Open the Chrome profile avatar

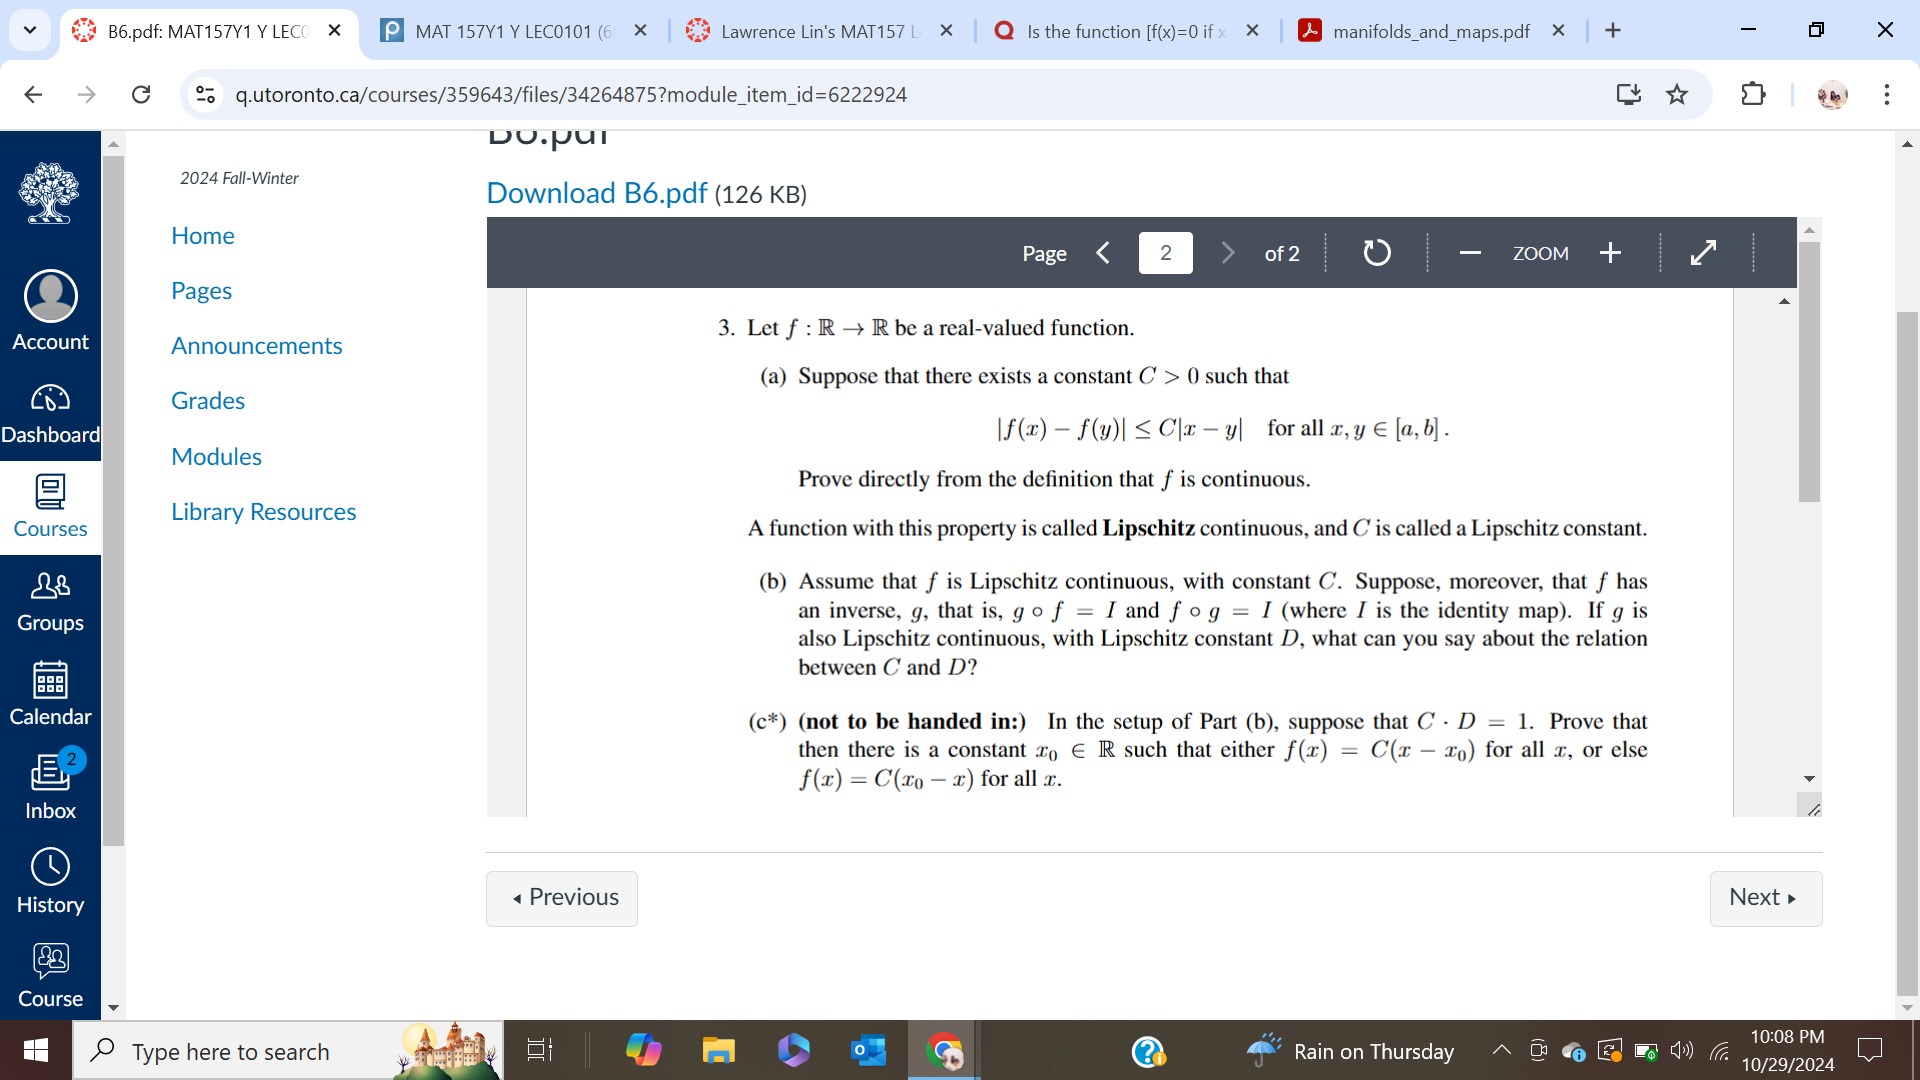[x=1832, y=95]
